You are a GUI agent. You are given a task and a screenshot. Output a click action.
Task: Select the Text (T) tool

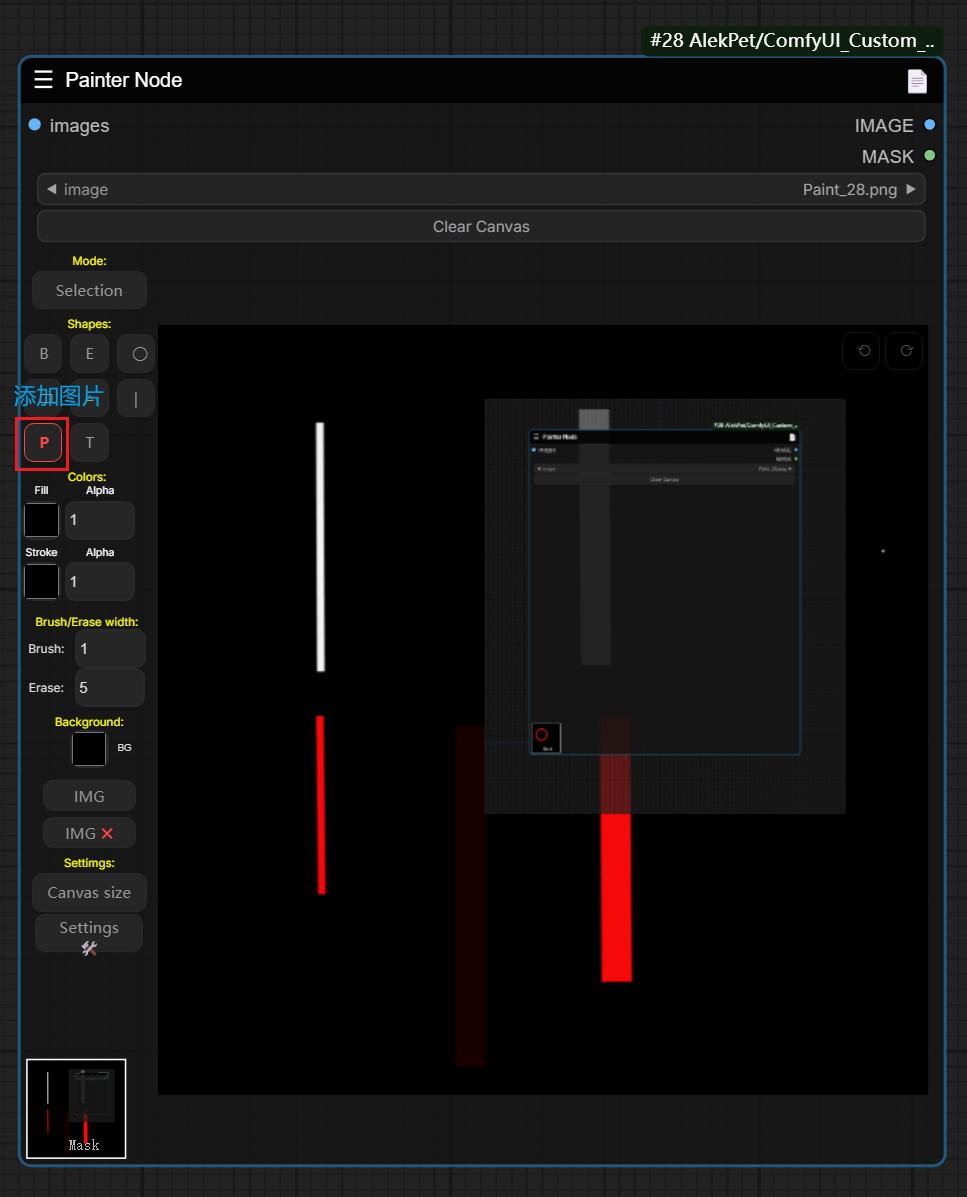tap(89, 442)
